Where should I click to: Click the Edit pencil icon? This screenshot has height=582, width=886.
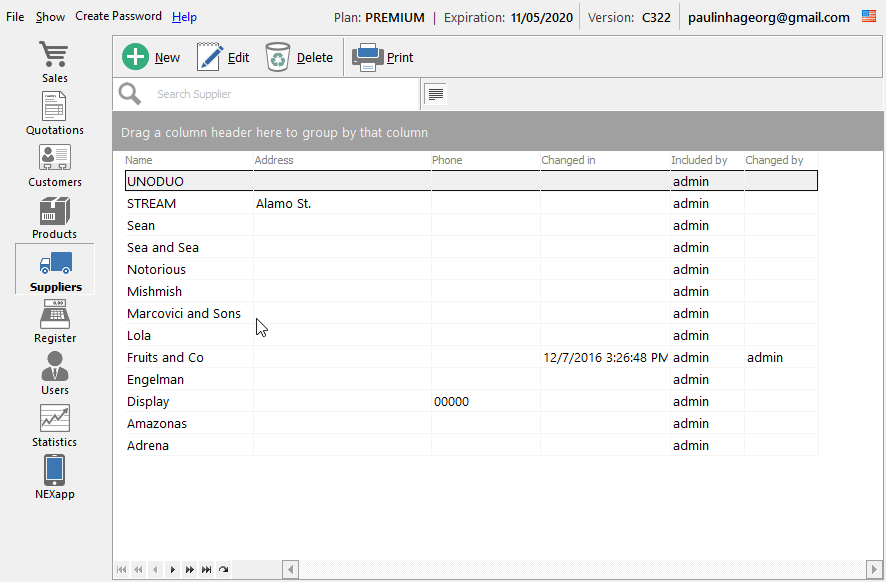(x=209, y=57)
